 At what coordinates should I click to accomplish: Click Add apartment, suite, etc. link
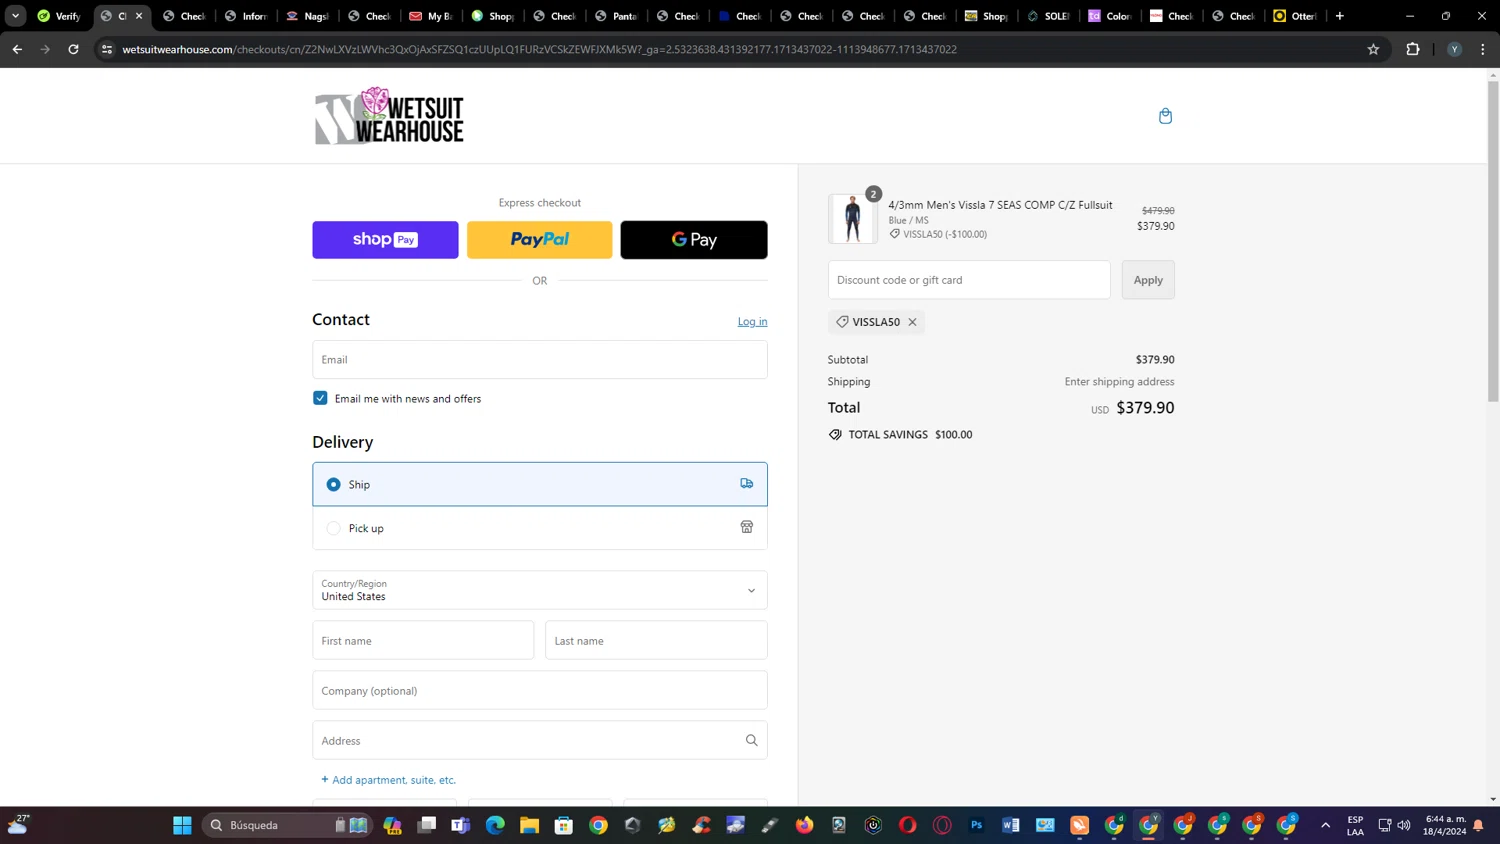[x=389, y=780]
